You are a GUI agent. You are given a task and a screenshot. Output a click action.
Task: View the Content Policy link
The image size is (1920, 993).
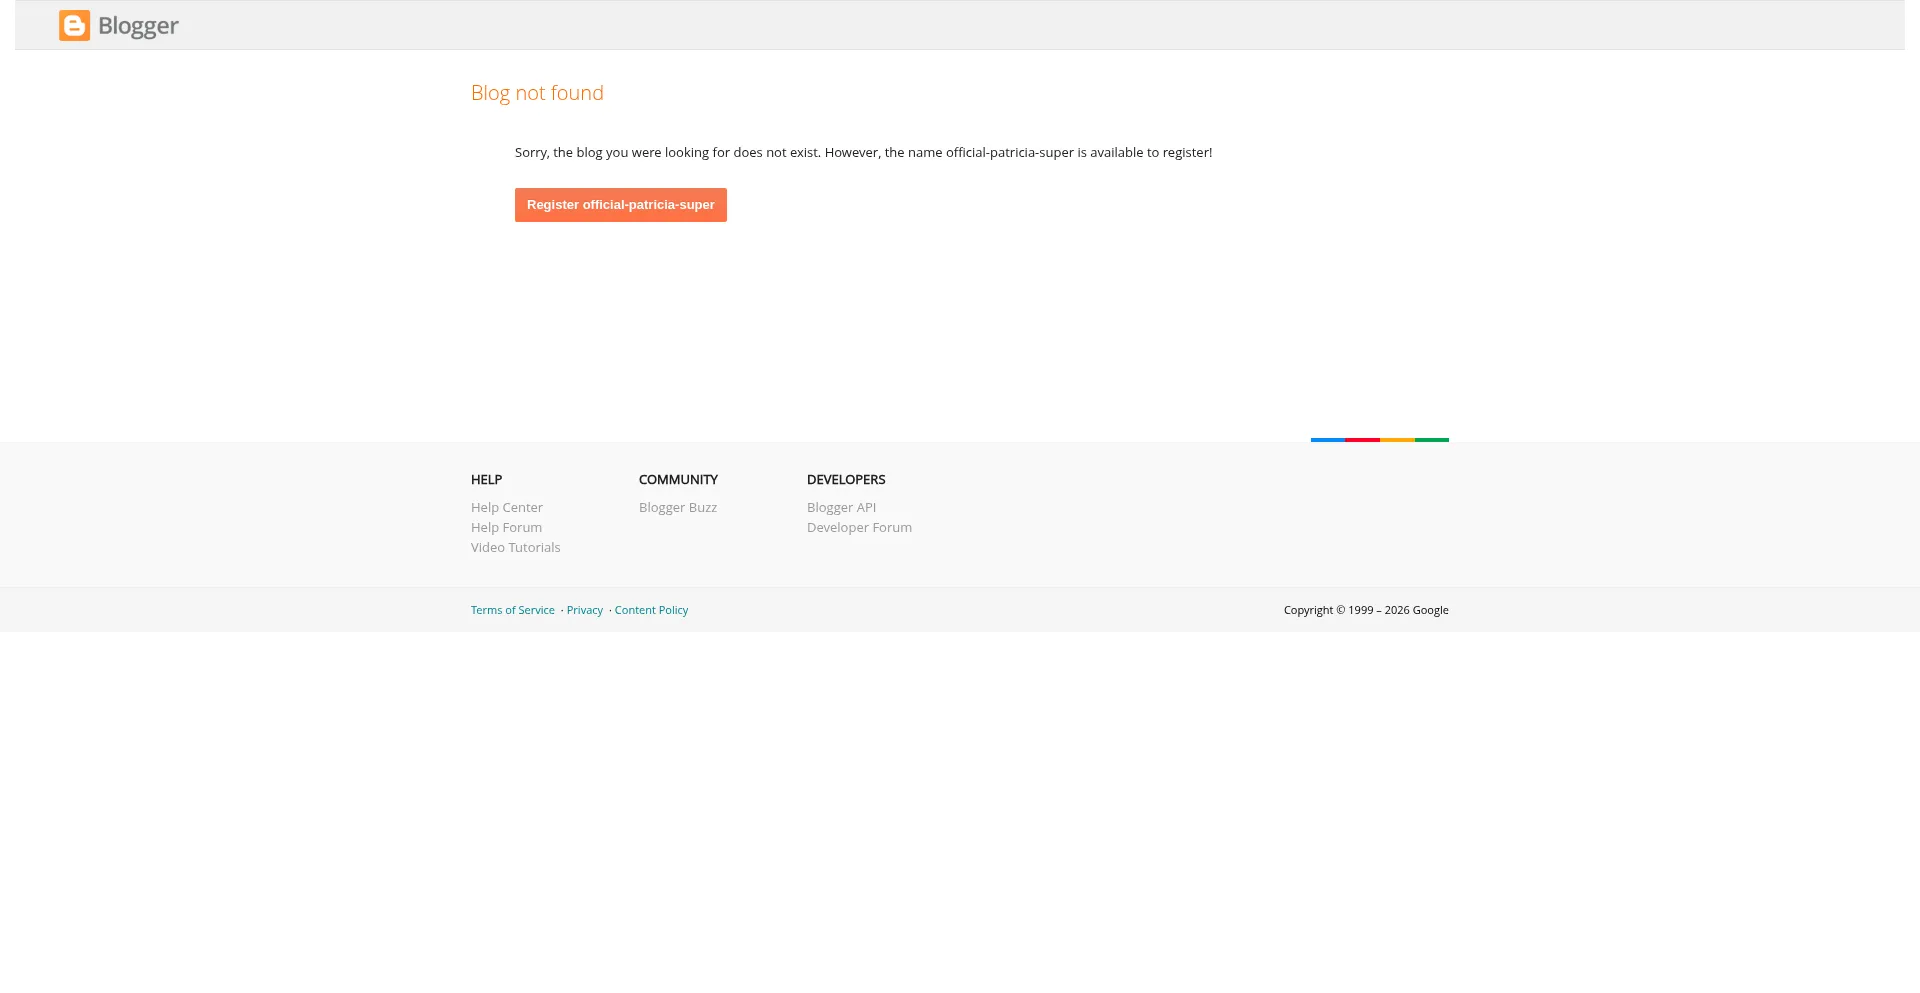point(651,610)
